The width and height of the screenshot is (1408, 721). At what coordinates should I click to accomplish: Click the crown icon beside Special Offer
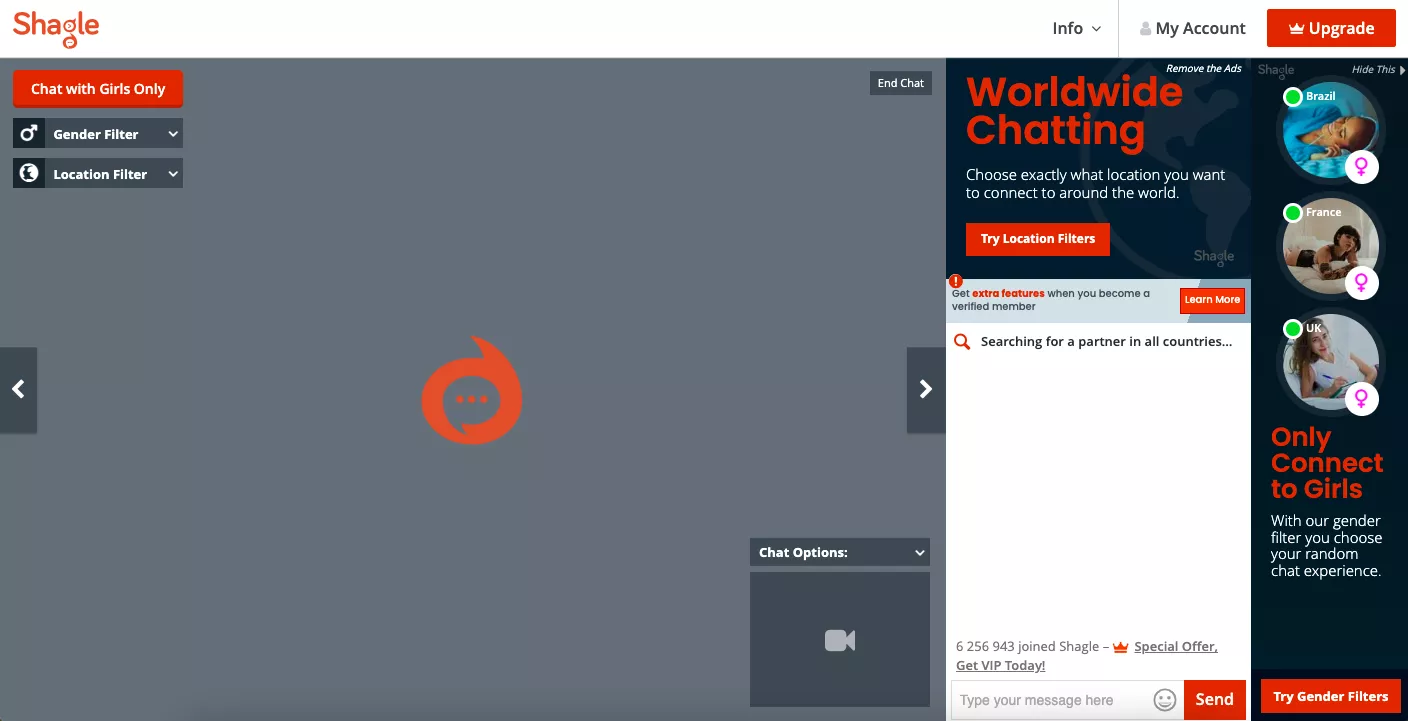pyautogui.click(x=1120, y=647)
